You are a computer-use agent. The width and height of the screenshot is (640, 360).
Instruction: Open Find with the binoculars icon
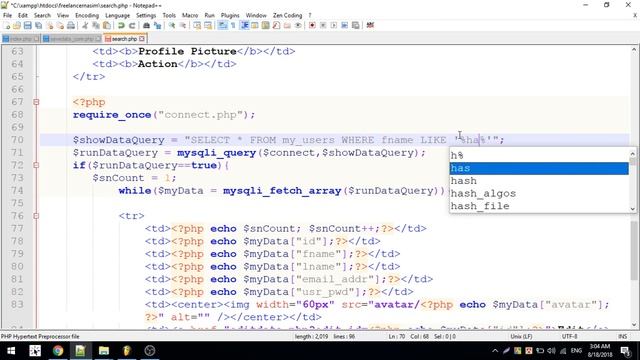coord(146,26)
